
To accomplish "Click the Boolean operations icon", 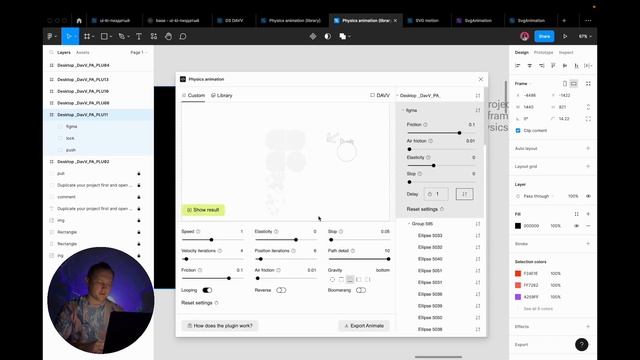I will (x=343, y=36).
